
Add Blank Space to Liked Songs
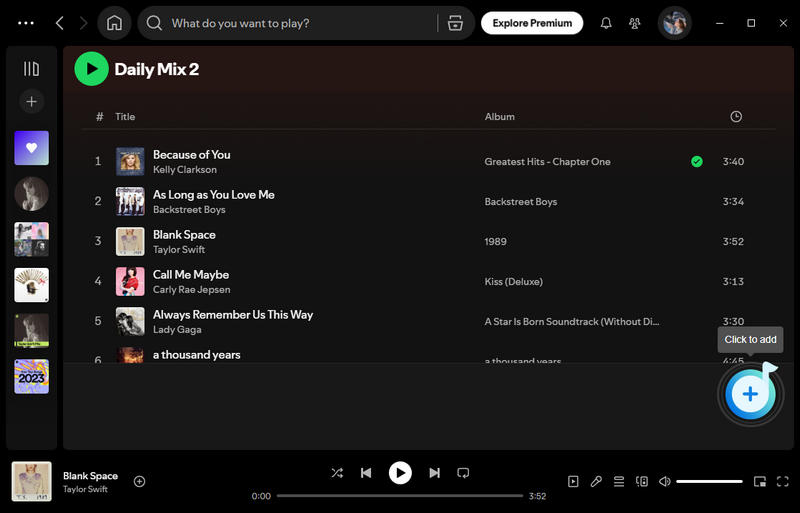(139, 481)
